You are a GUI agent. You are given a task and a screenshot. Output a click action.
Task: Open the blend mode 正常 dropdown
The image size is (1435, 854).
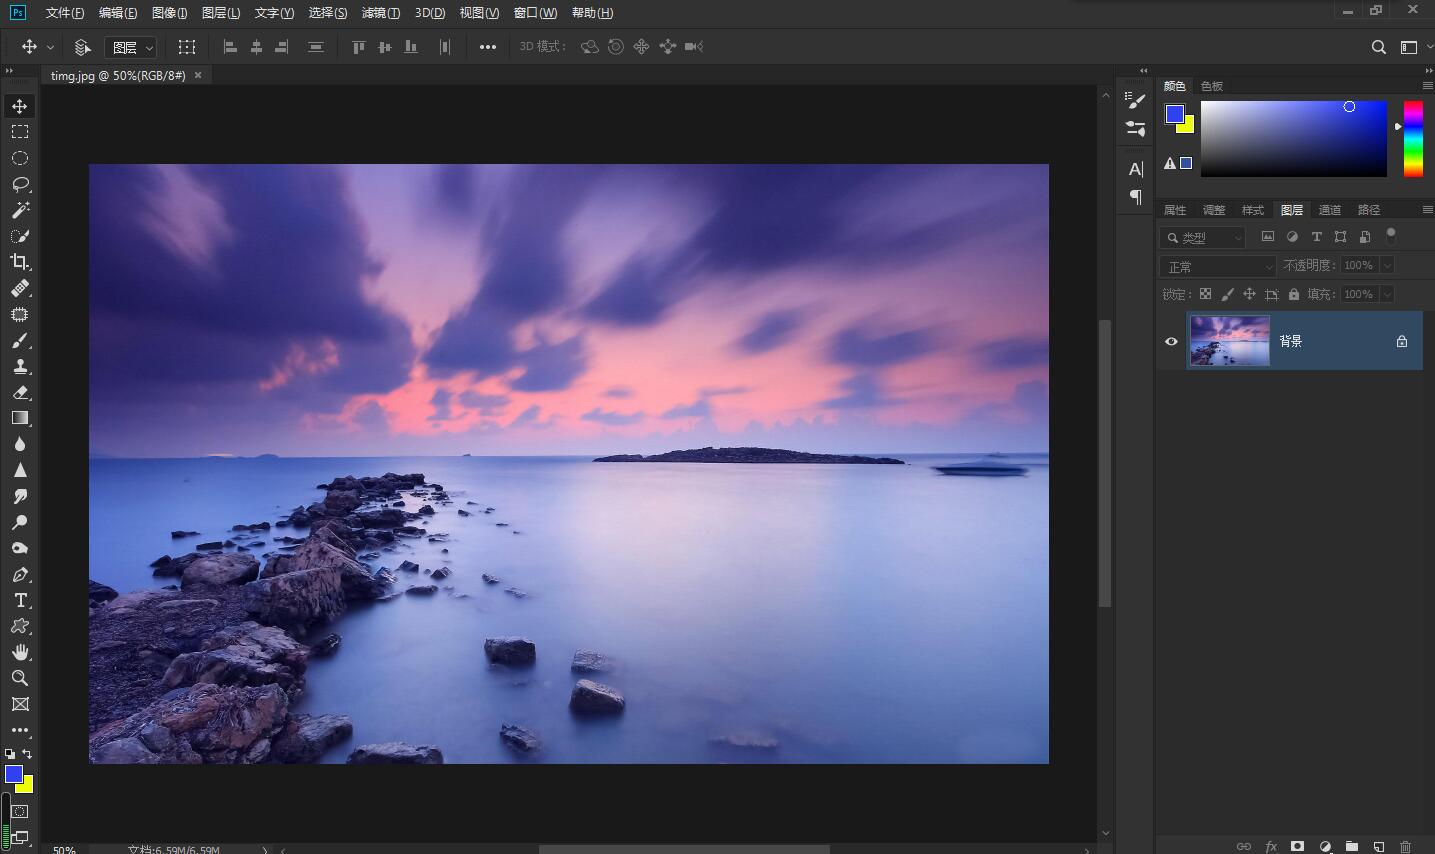coord(1218,266)
